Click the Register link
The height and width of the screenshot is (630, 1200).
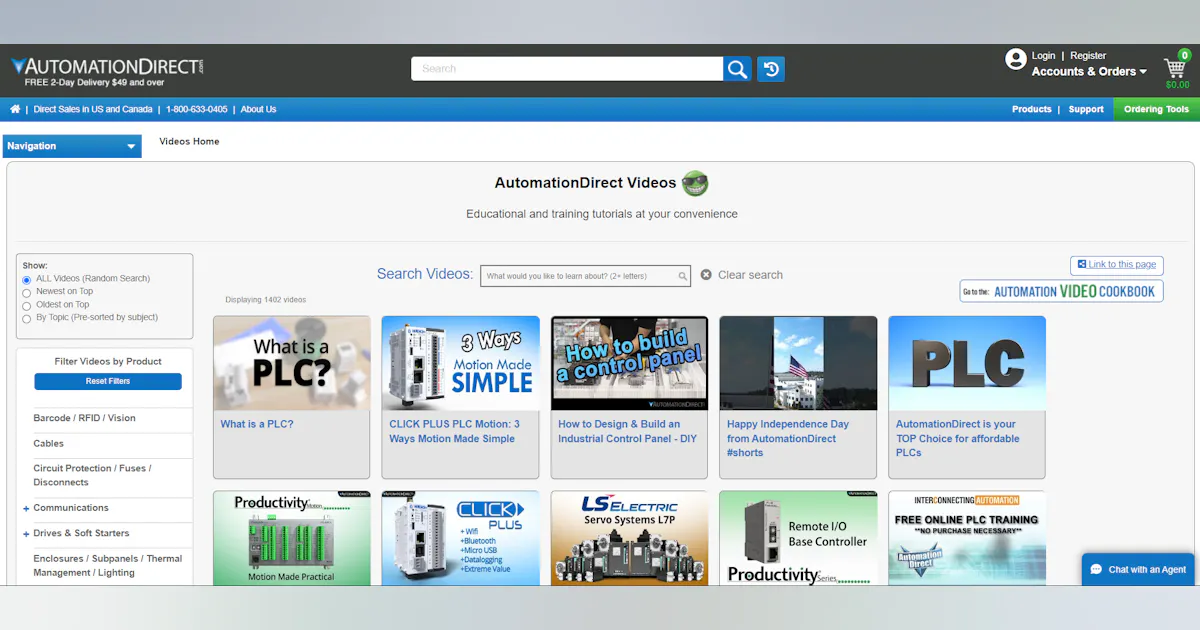1088,56
